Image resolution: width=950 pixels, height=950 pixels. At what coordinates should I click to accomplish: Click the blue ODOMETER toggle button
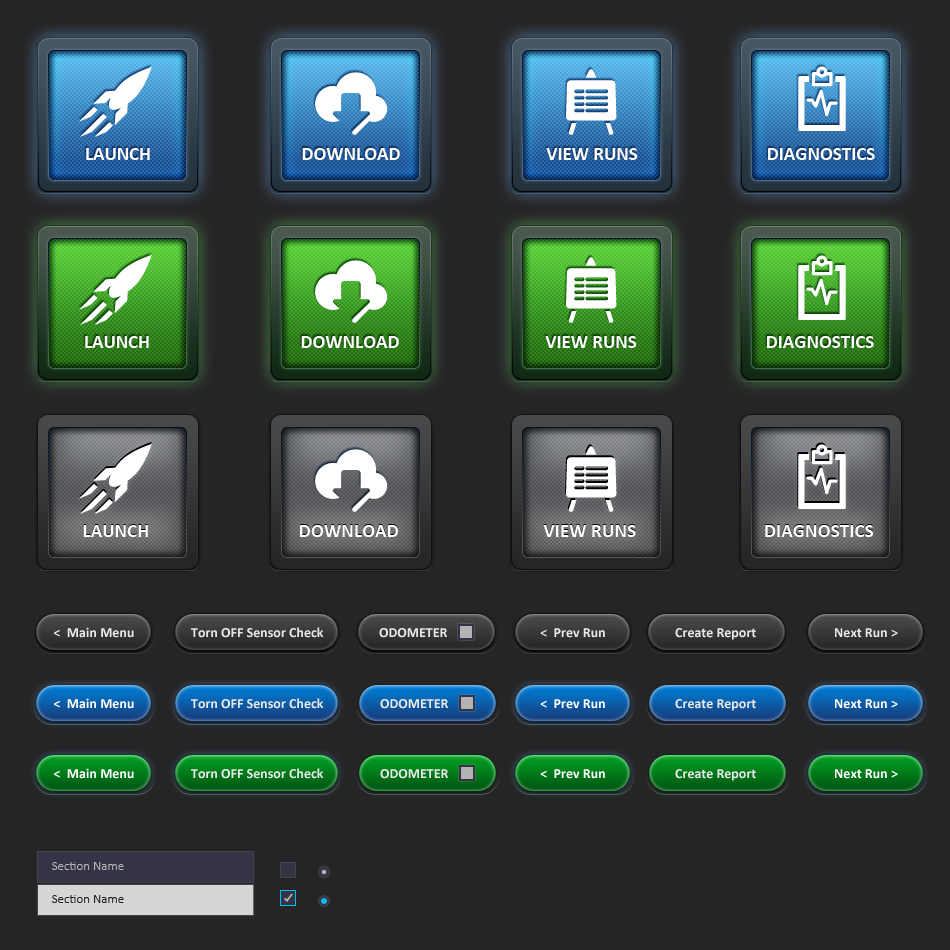[x=427, y=703]
